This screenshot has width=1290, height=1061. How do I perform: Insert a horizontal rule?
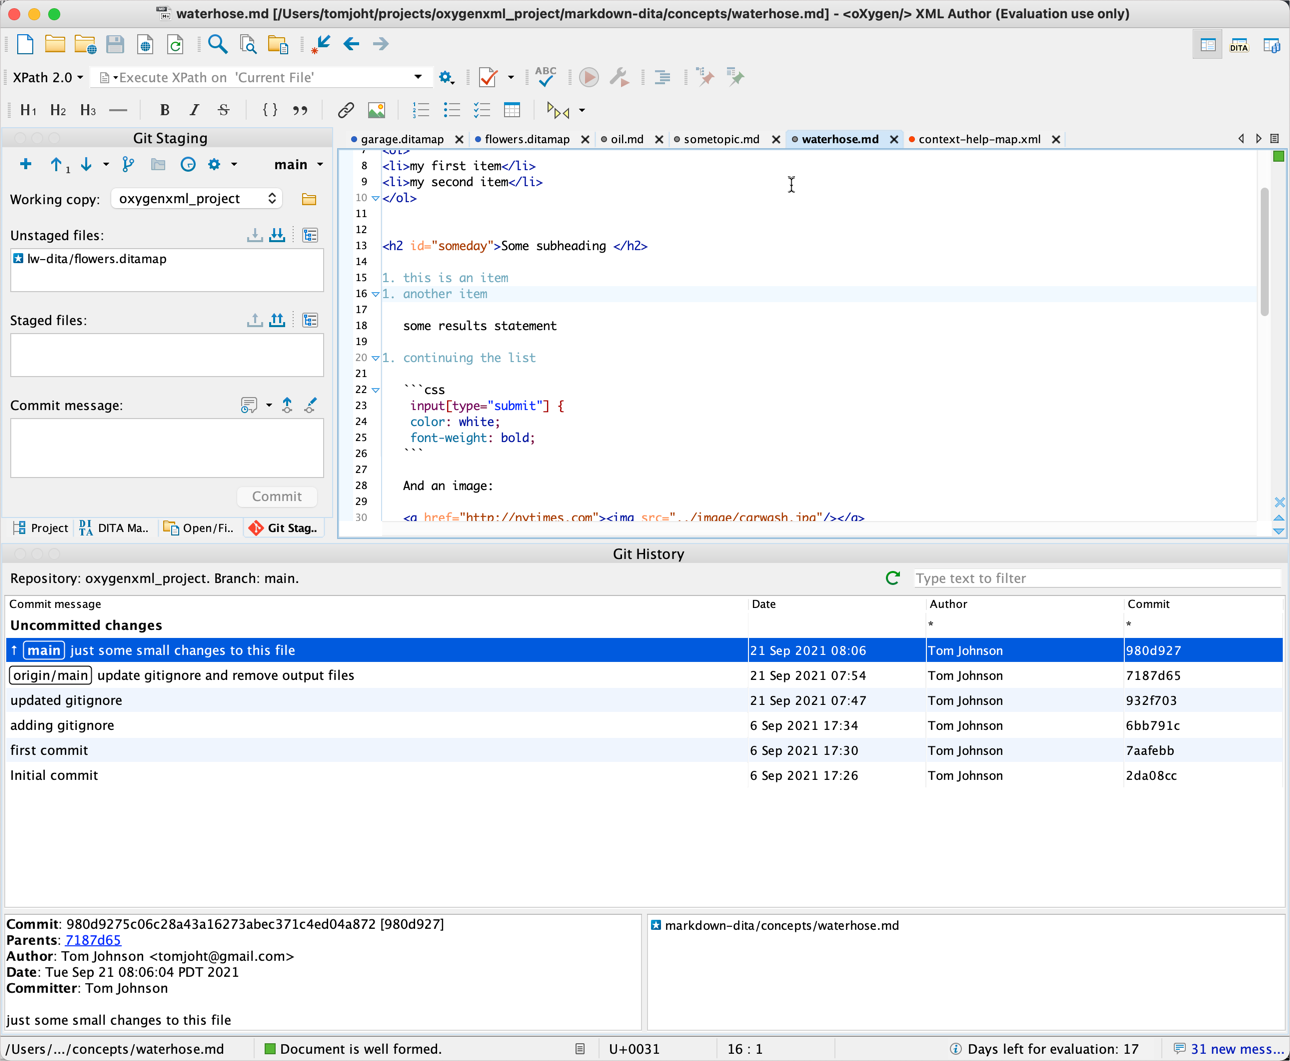click(x=118, y=110)
